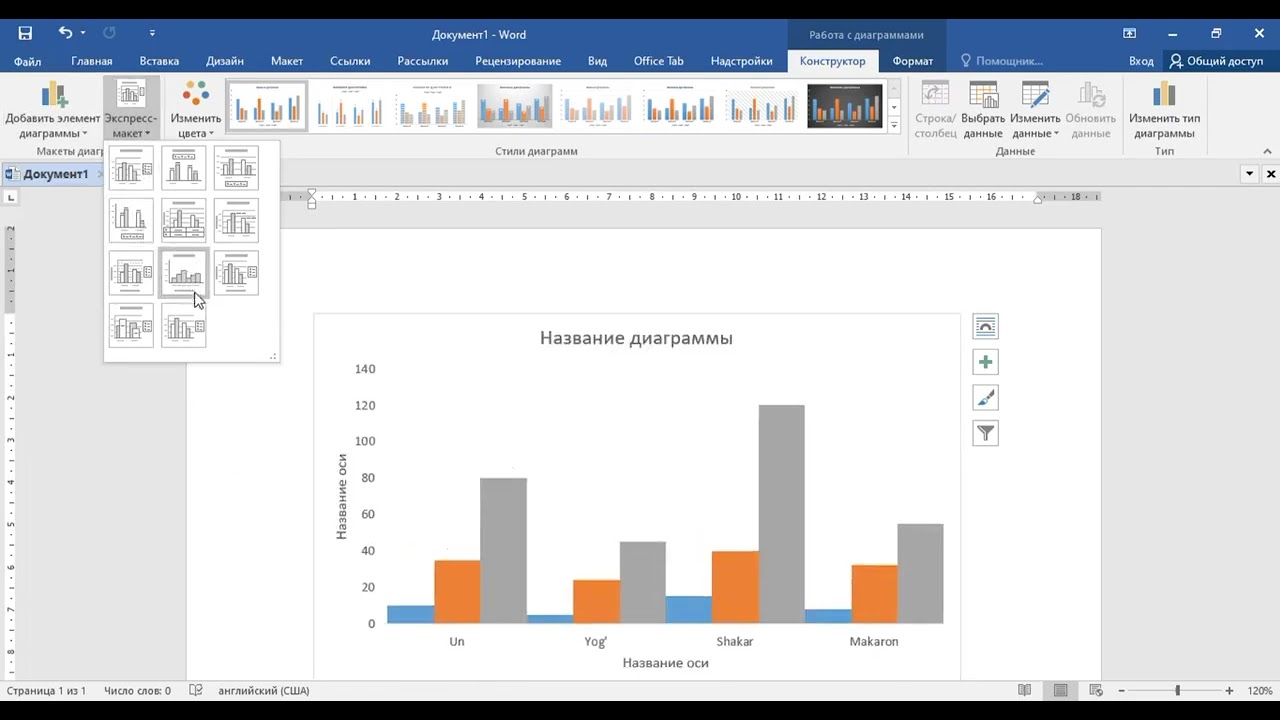Choose the last layout in second row
The image size is (1280, 720).
click(x=236, y=220)
